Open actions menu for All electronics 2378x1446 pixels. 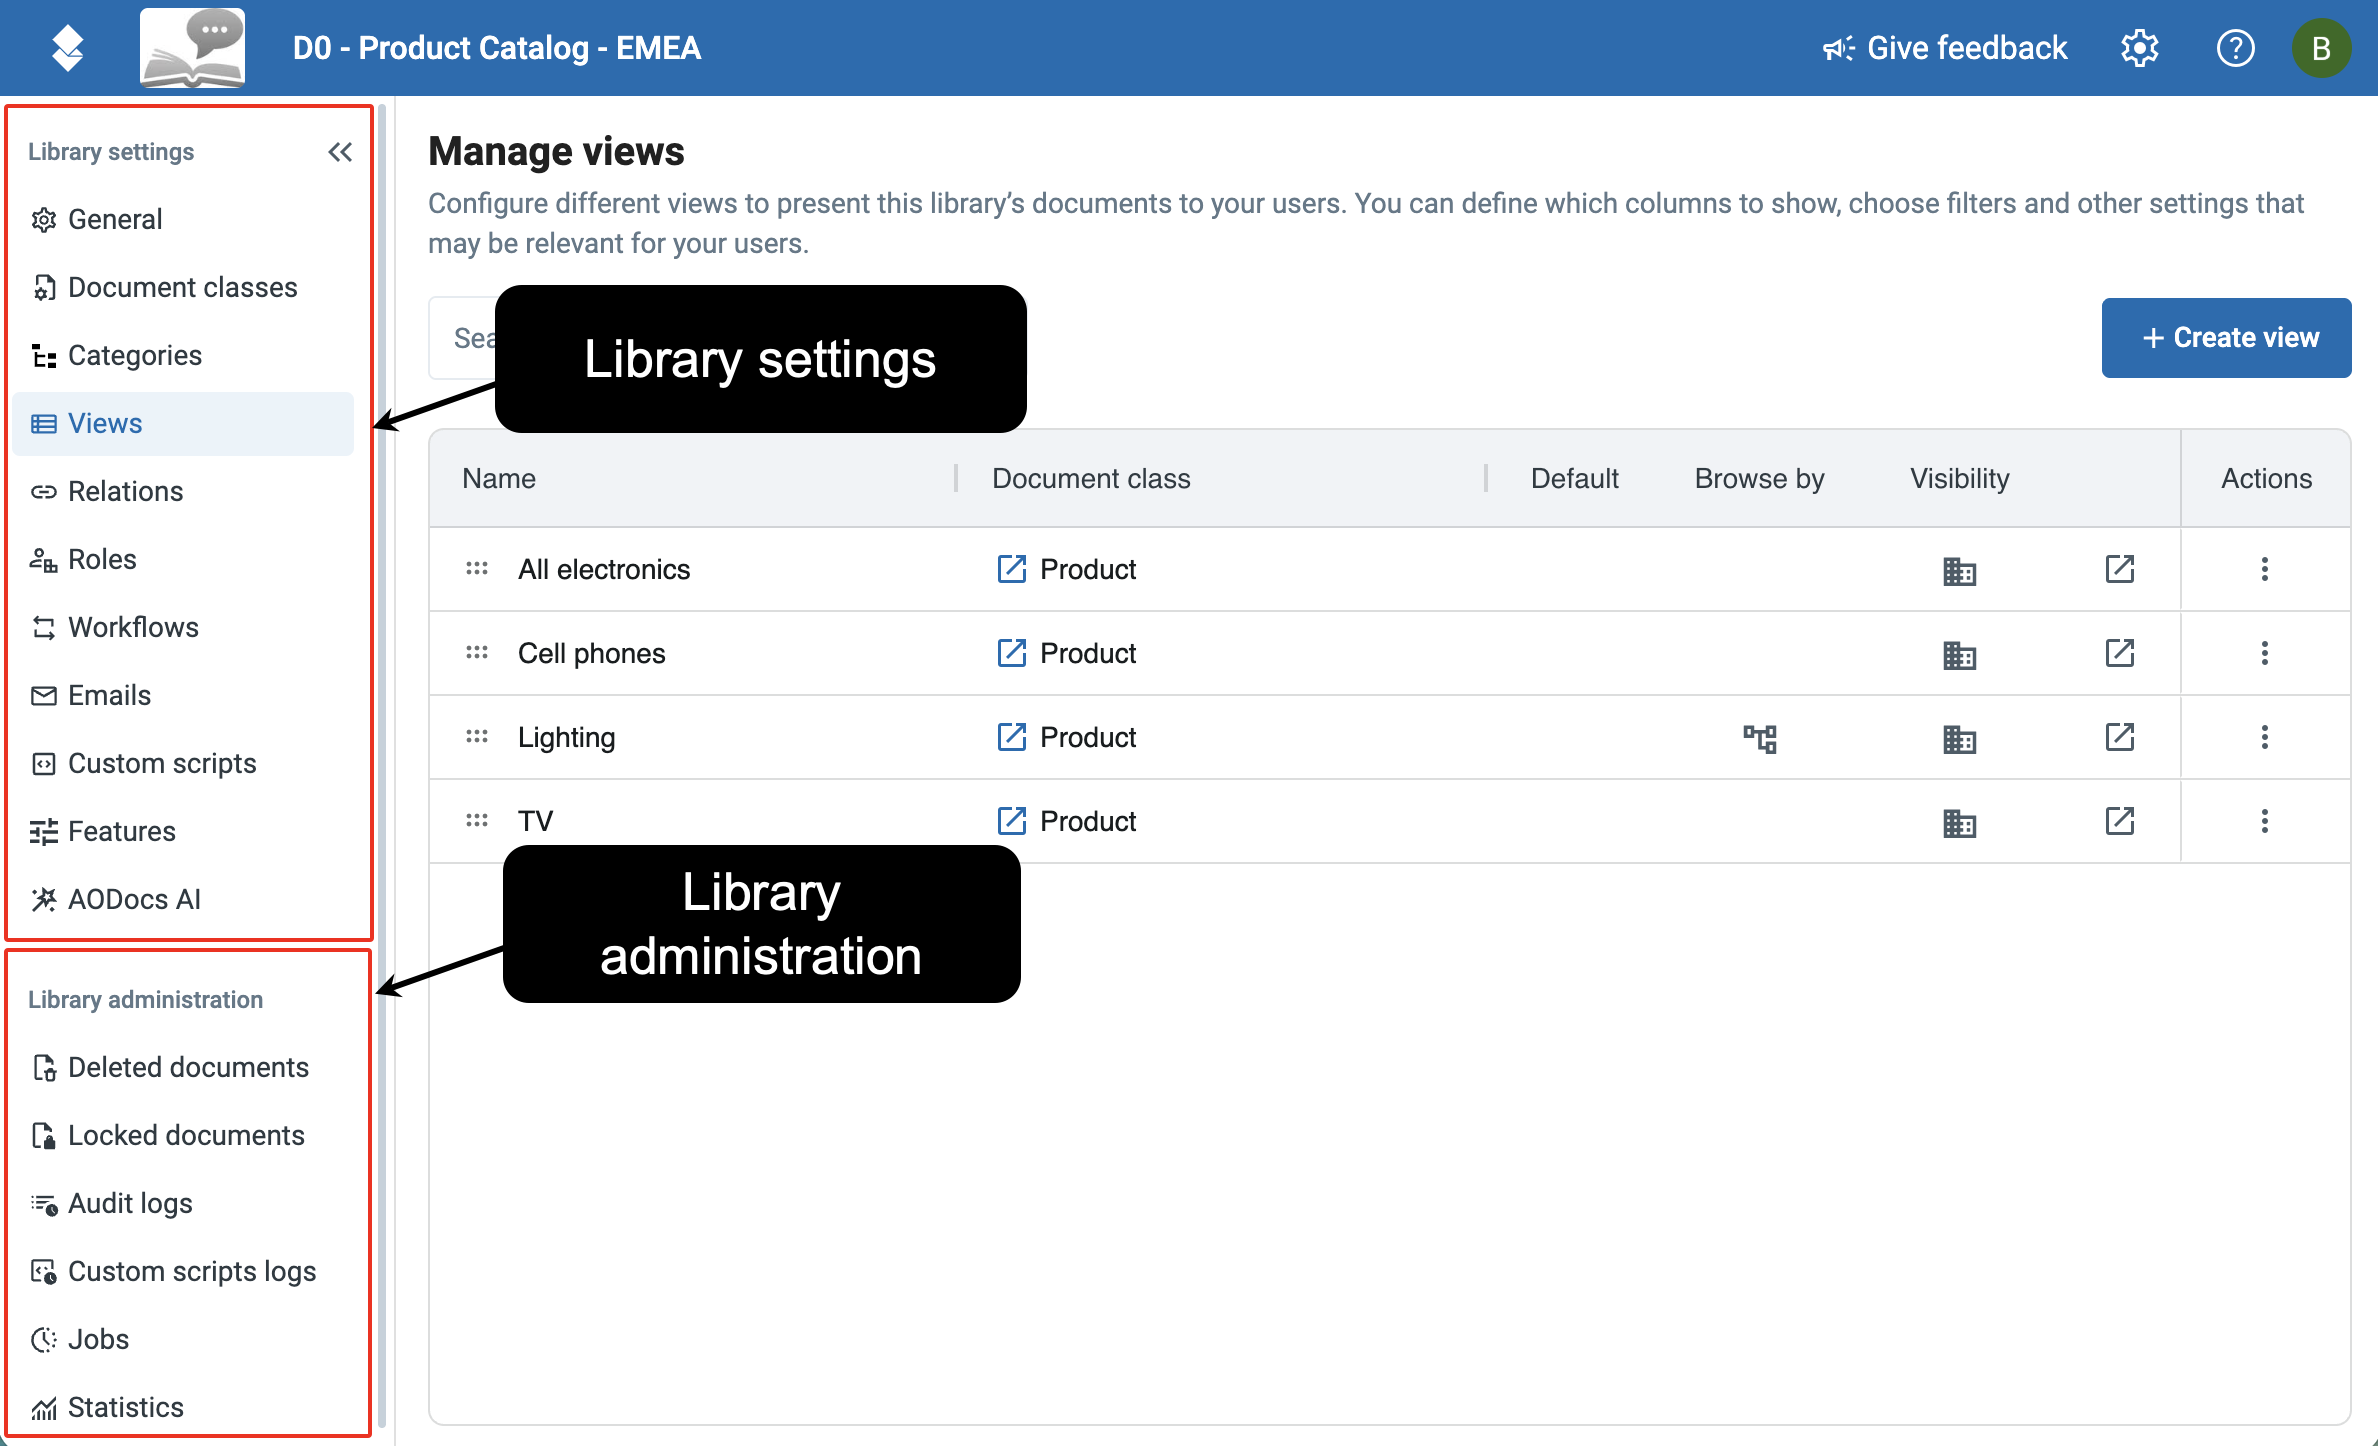click(x=2265, y=569)
